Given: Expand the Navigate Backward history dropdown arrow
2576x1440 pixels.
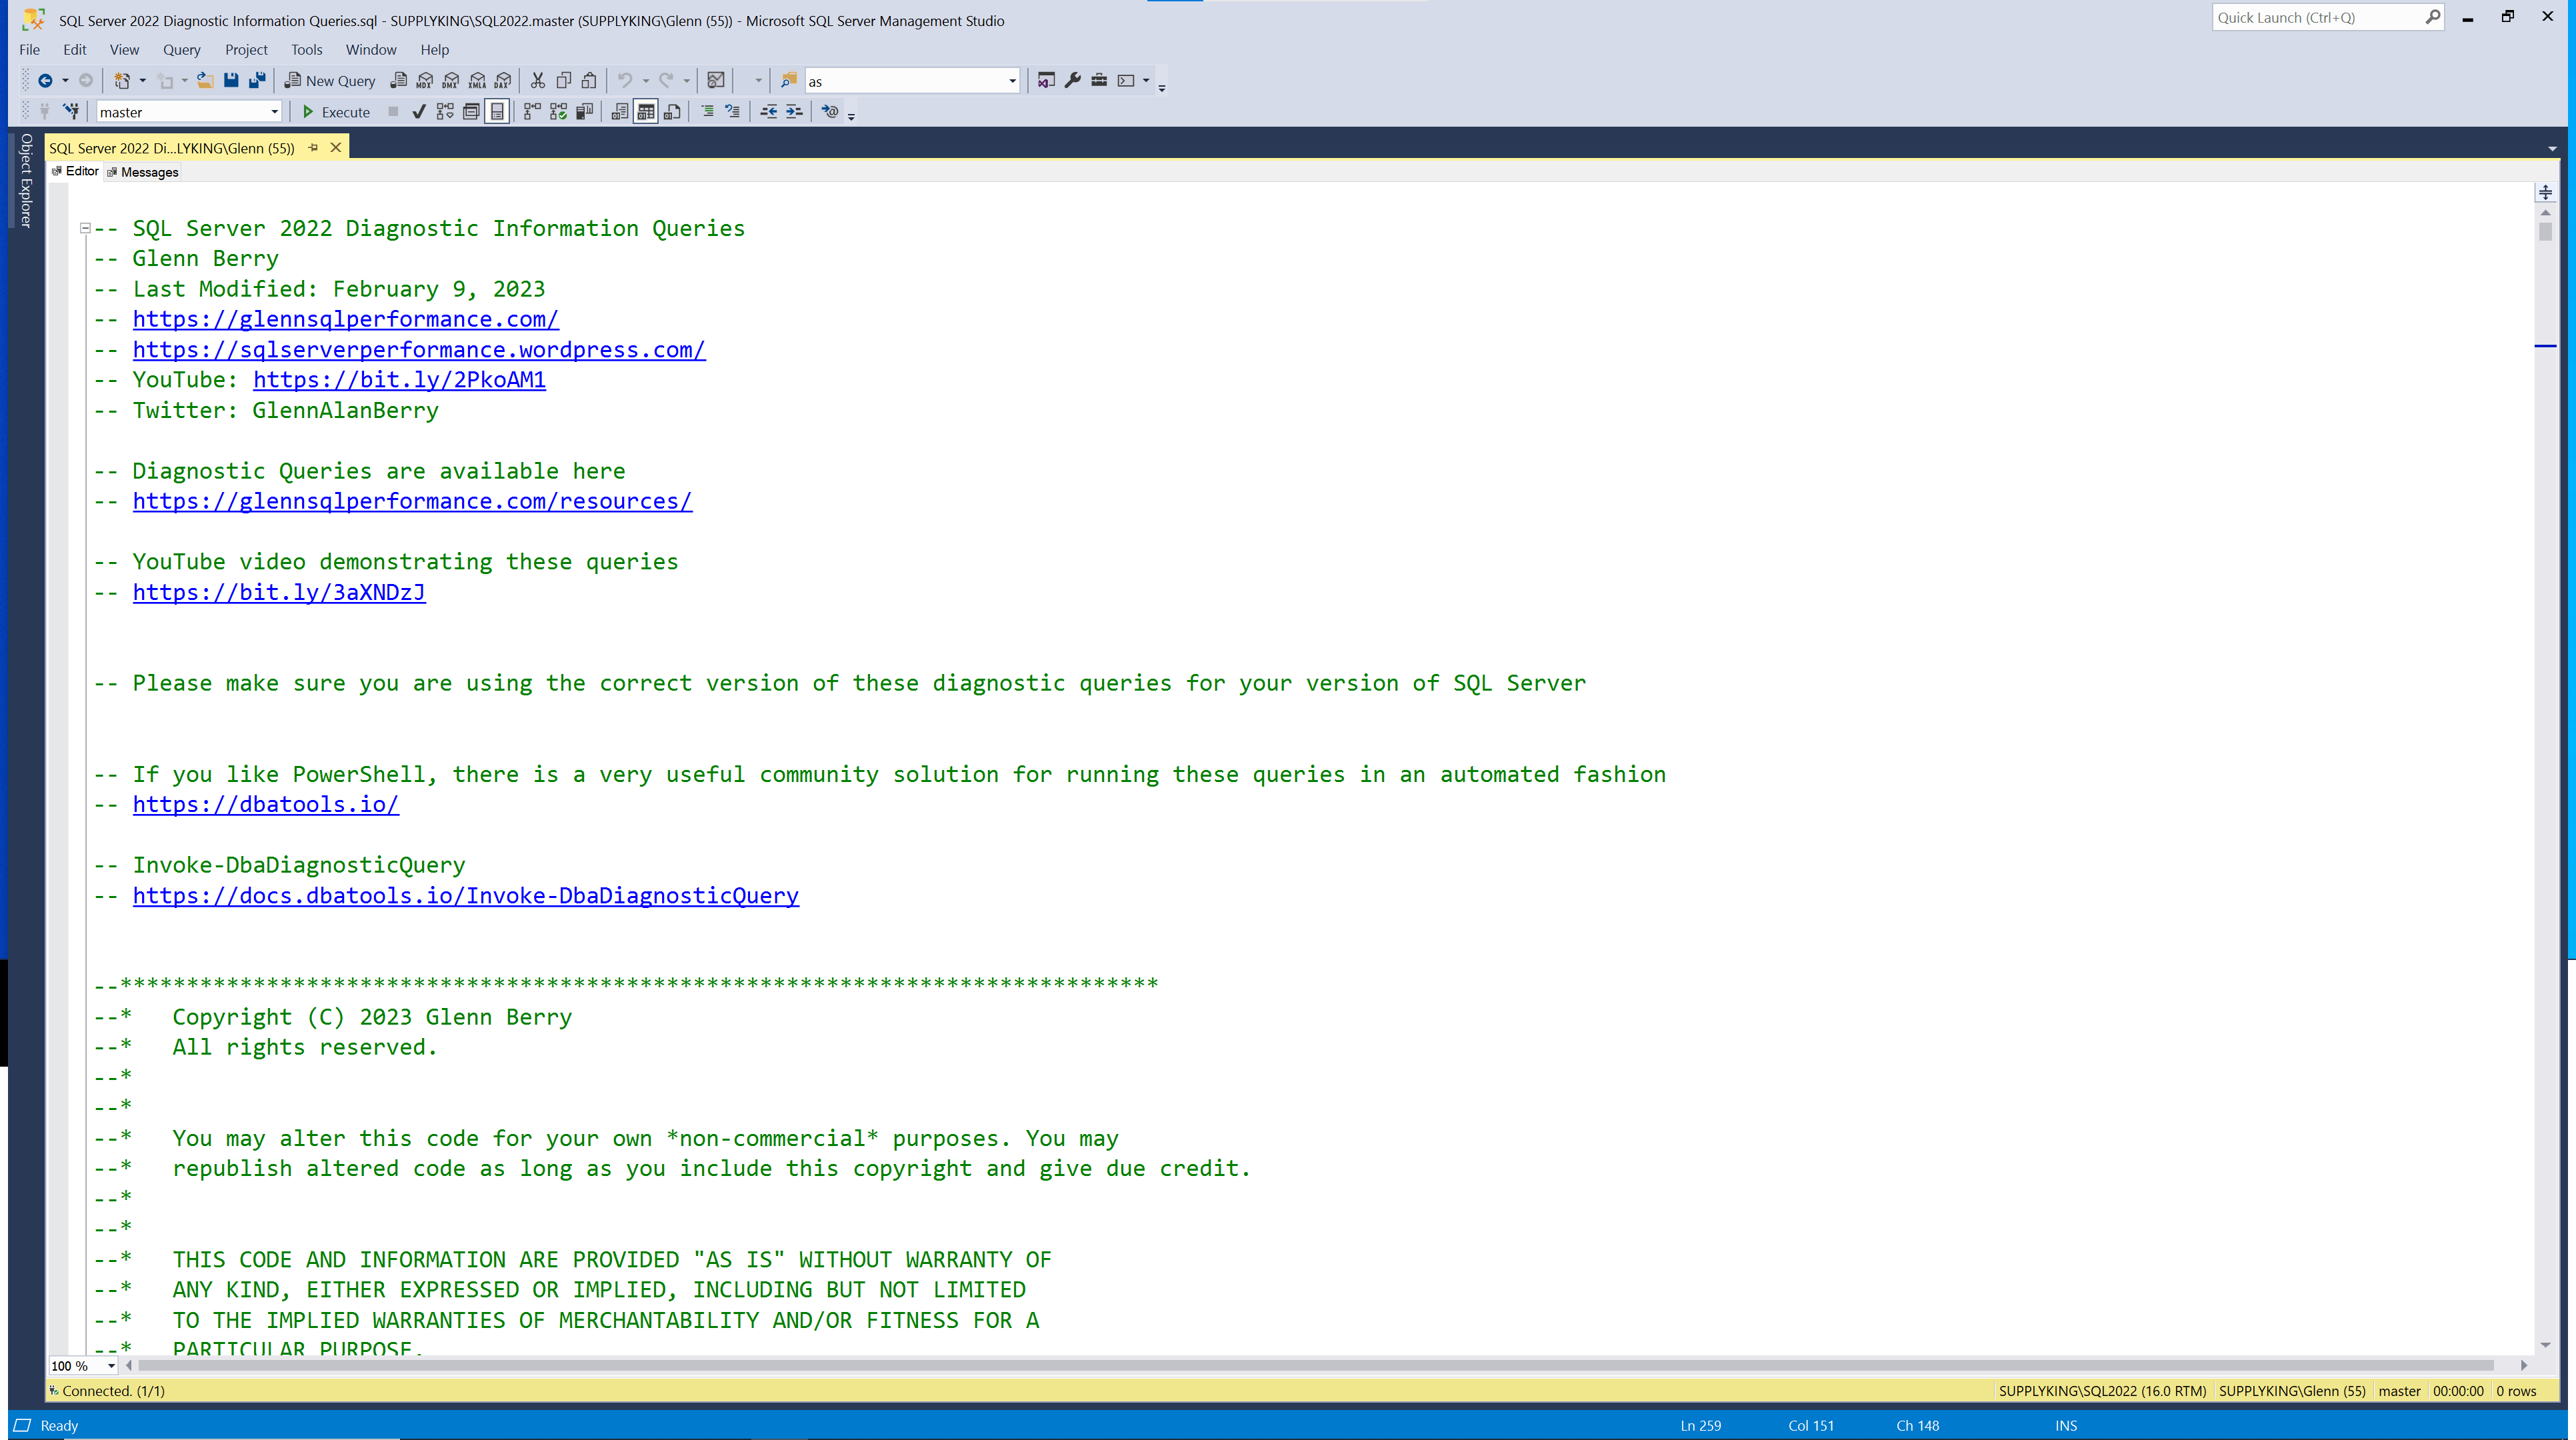Looking at the screenshot, I should pyautogui.click(x=65, y=81).
